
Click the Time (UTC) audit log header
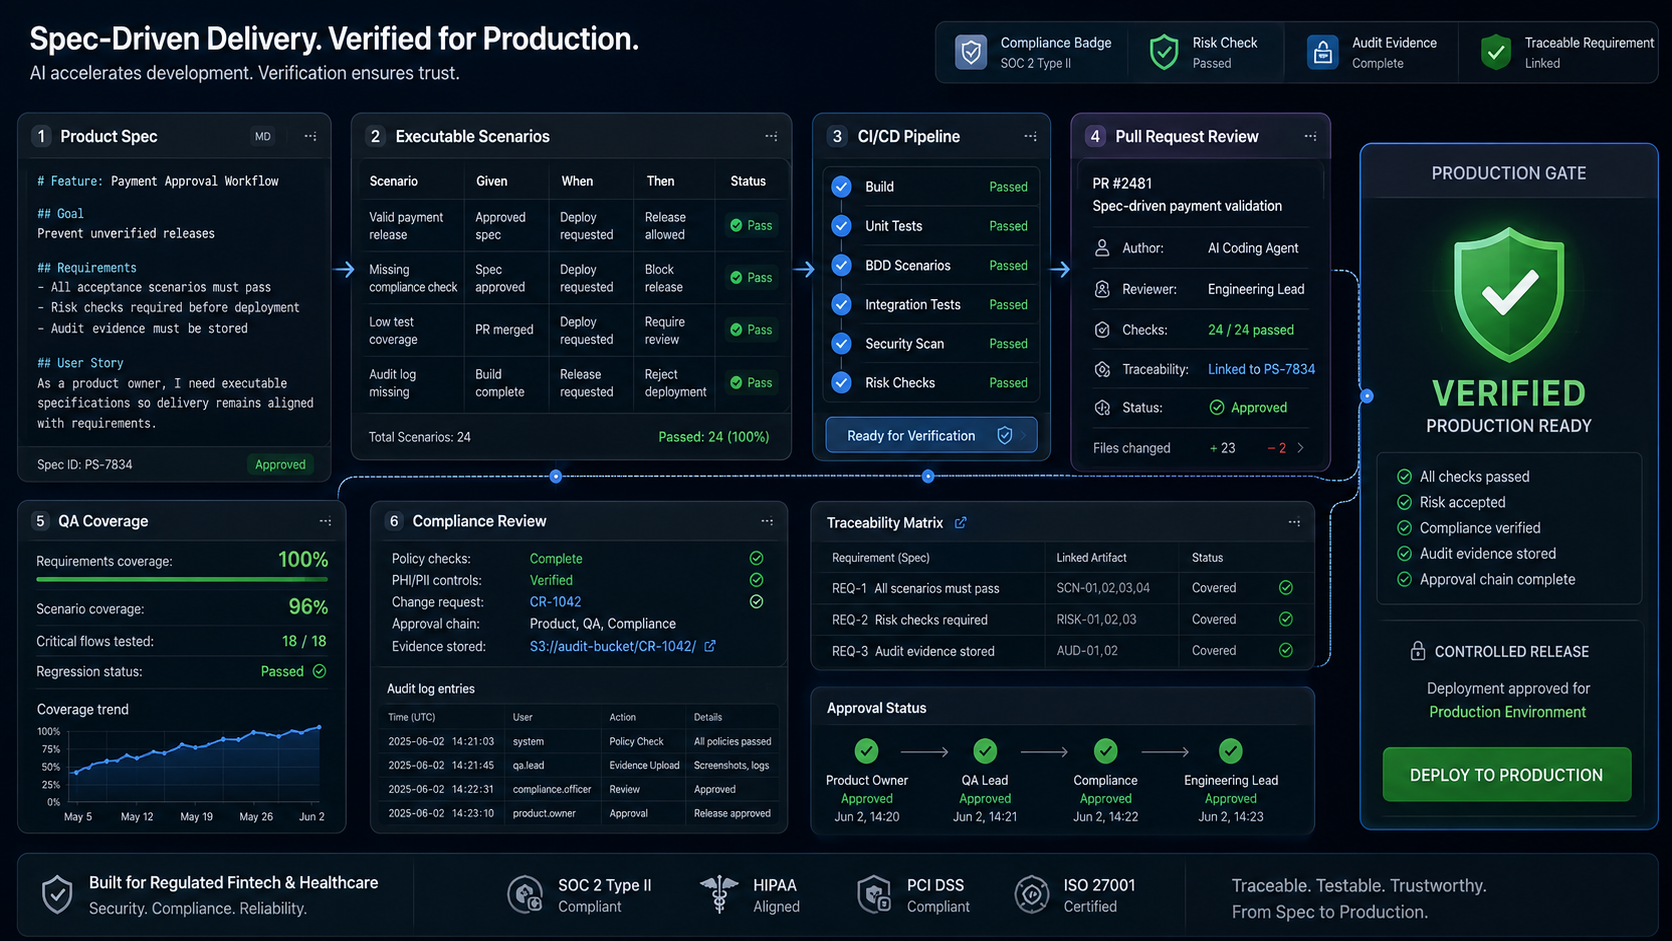coord(411,717)
